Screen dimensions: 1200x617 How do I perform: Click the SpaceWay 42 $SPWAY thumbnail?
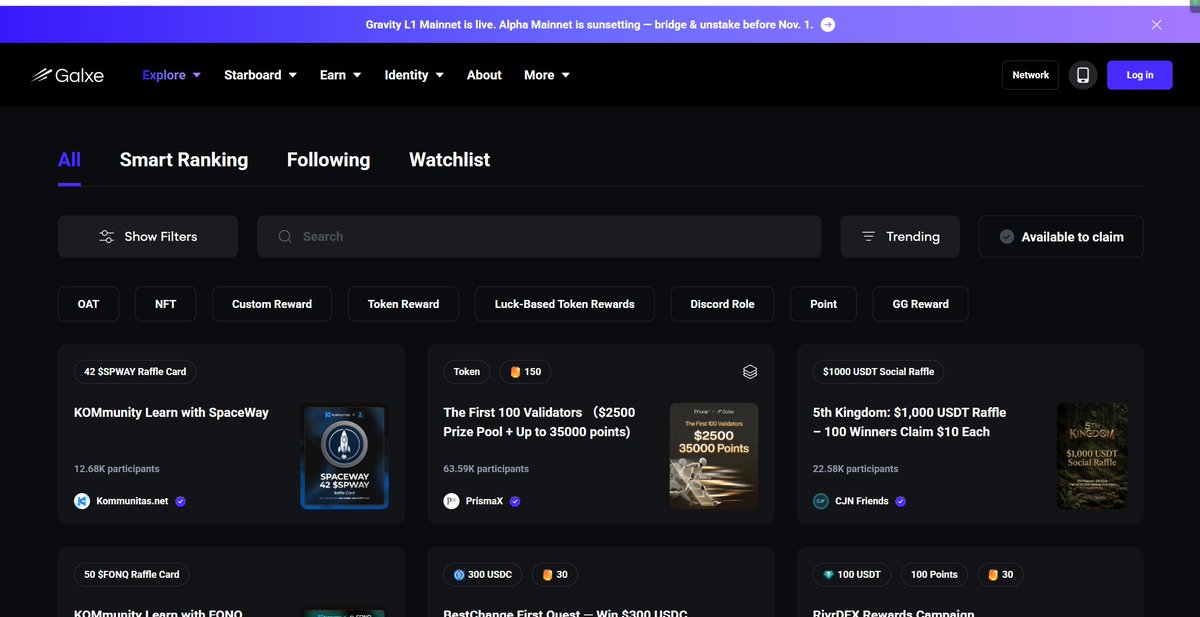pos(345,456)
